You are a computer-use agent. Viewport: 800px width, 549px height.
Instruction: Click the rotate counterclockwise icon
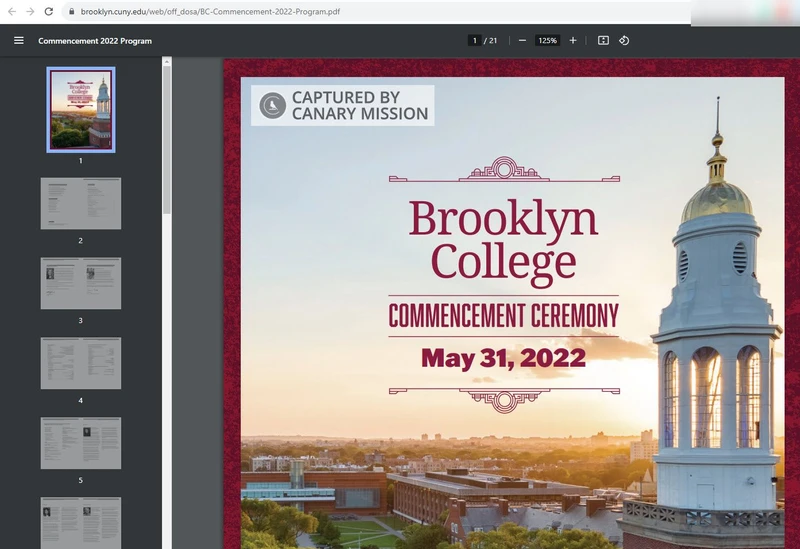624,41
